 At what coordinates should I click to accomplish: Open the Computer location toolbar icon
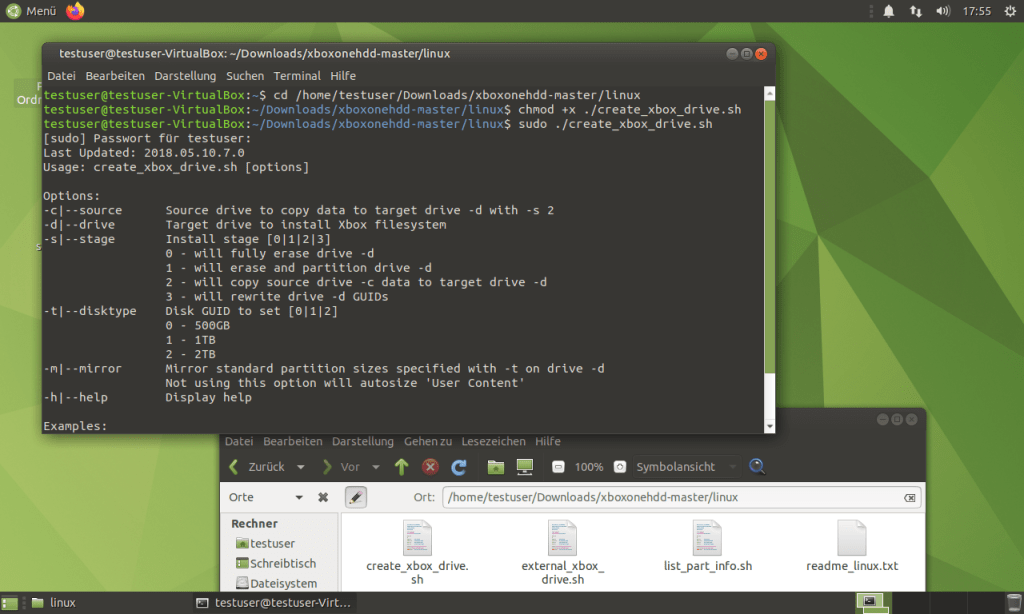pyautogui.click(x=523, y=467)
